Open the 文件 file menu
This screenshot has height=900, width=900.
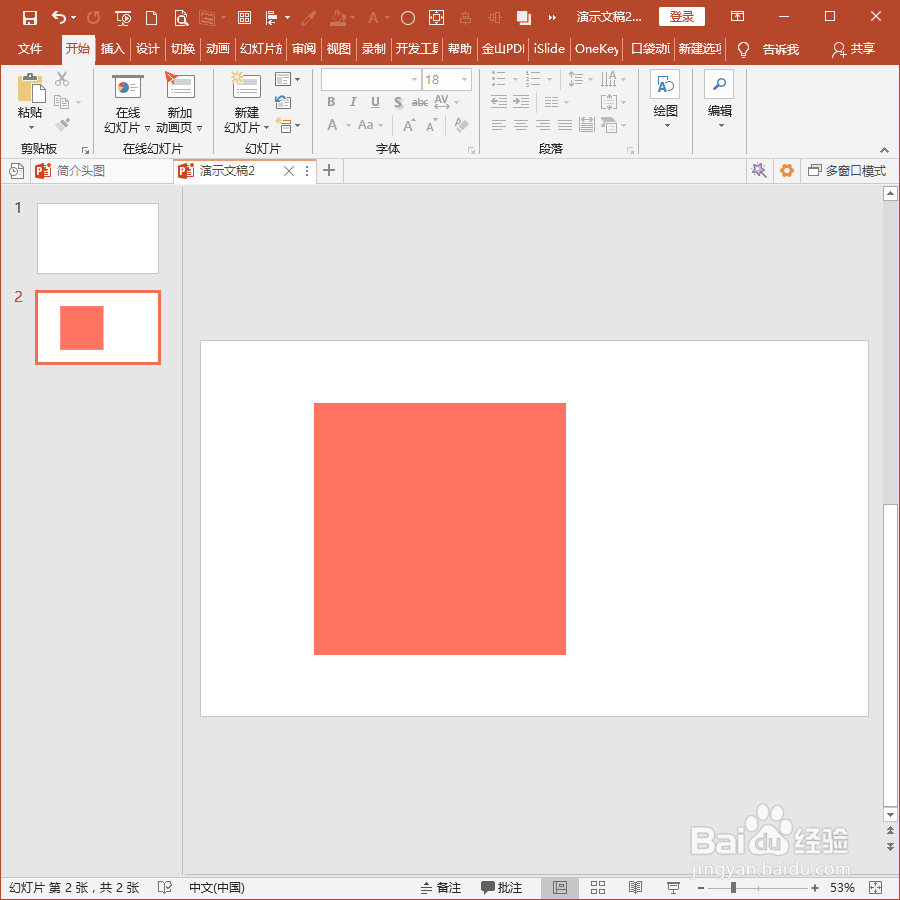[30, 49]
